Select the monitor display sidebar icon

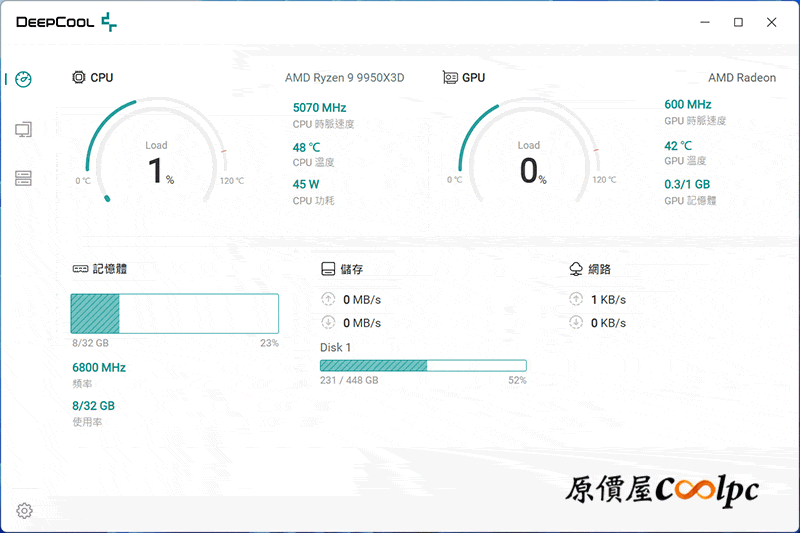click(24, 129)
